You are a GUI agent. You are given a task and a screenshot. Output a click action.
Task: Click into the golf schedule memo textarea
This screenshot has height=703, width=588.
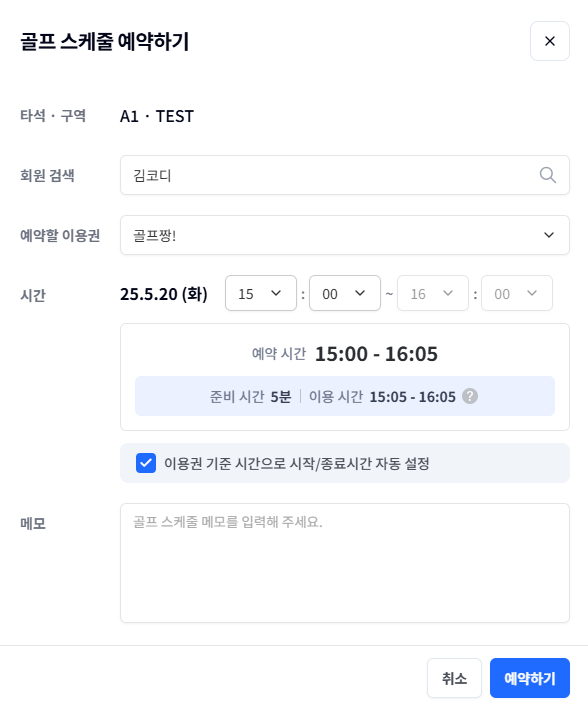tap(344, 563)
